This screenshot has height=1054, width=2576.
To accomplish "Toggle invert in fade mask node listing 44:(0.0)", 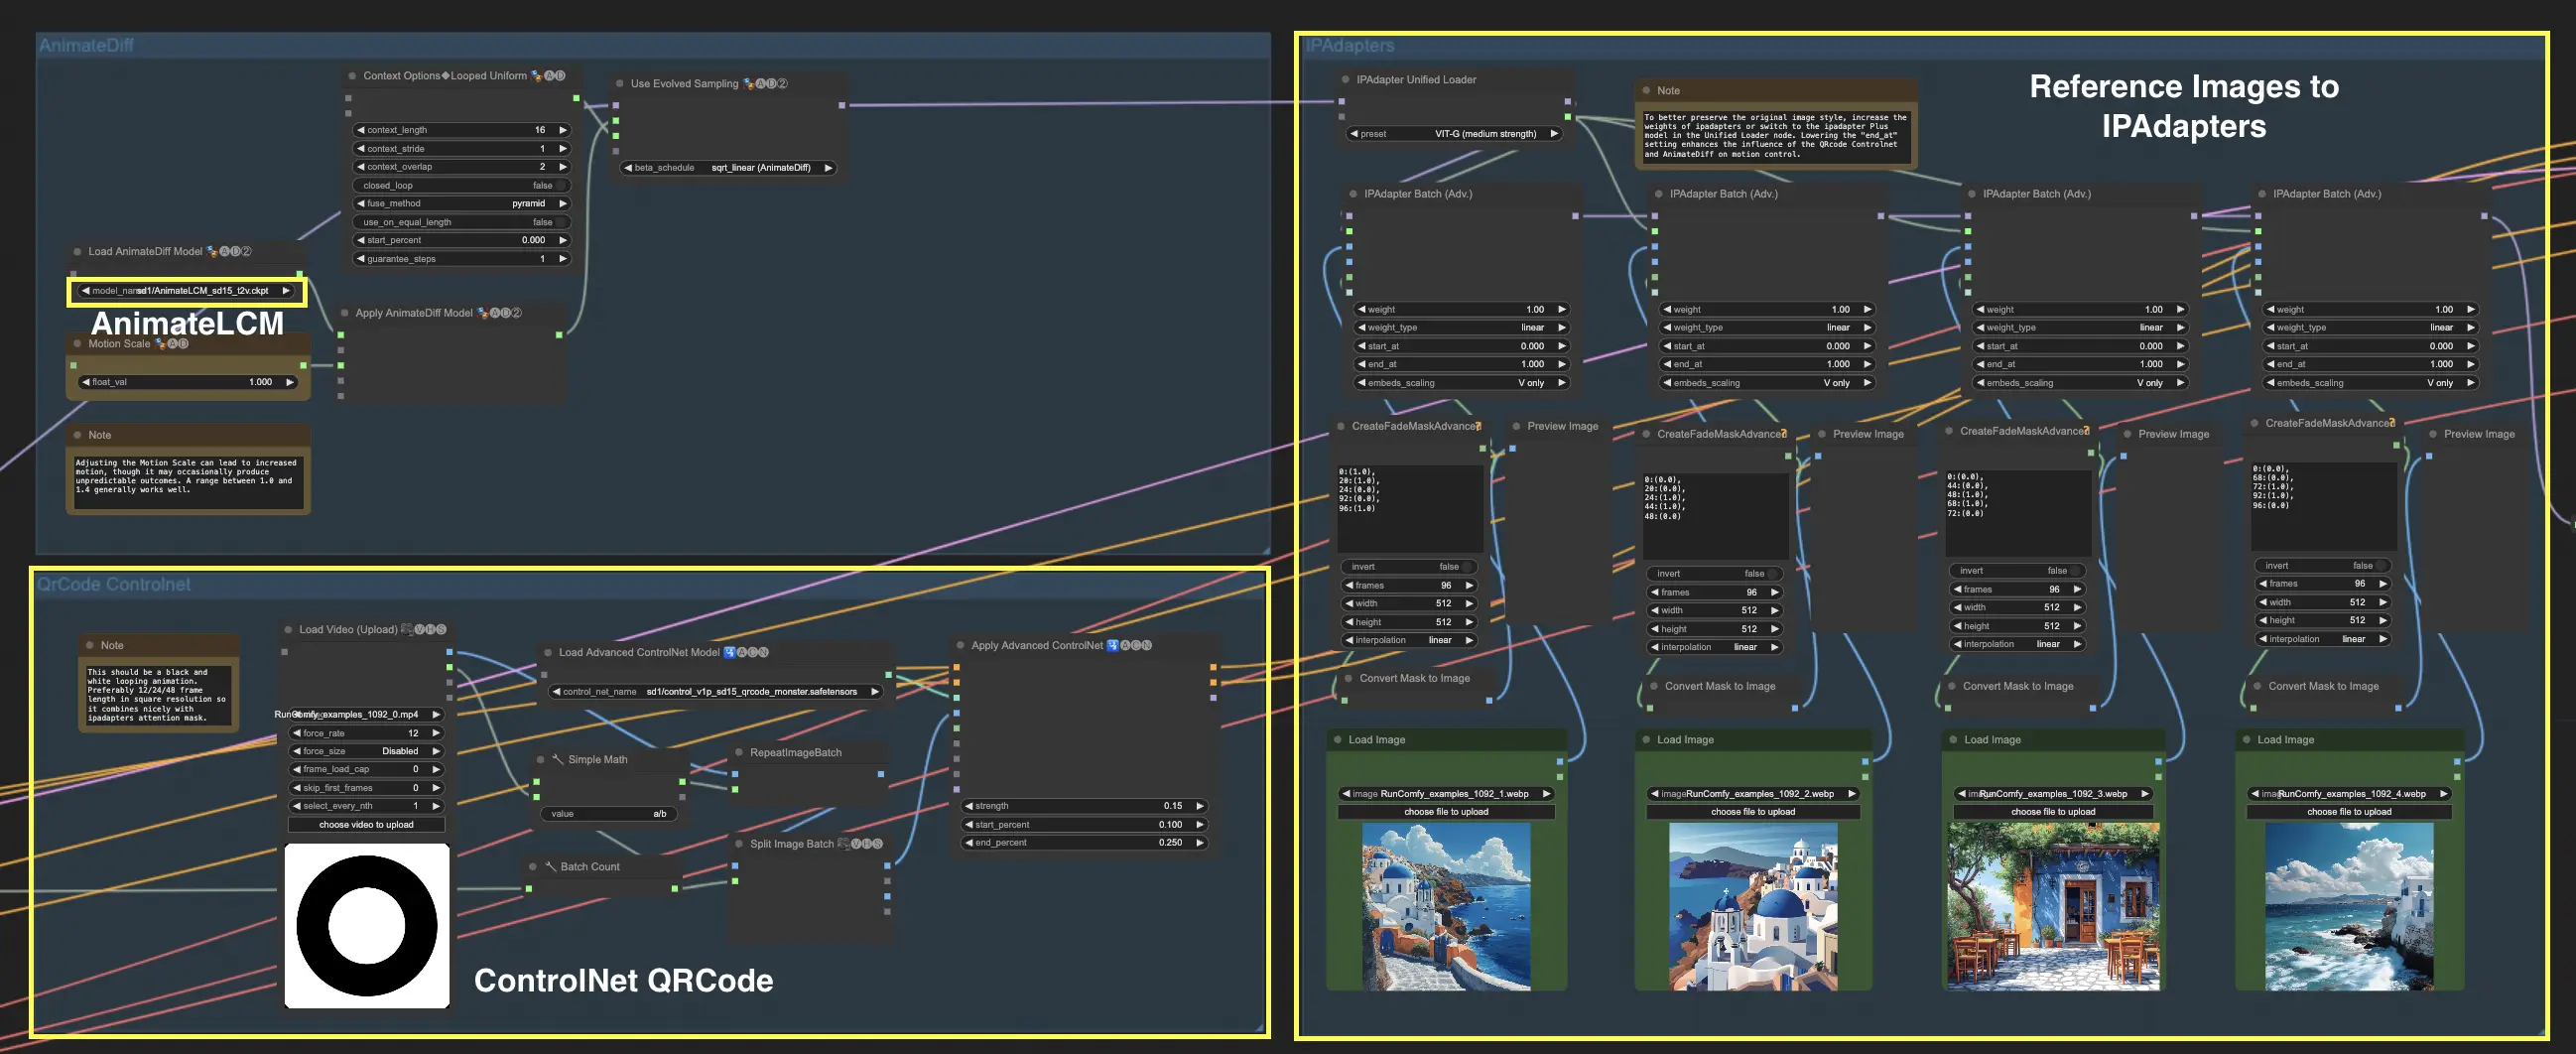I will (x=2017, y=571).
